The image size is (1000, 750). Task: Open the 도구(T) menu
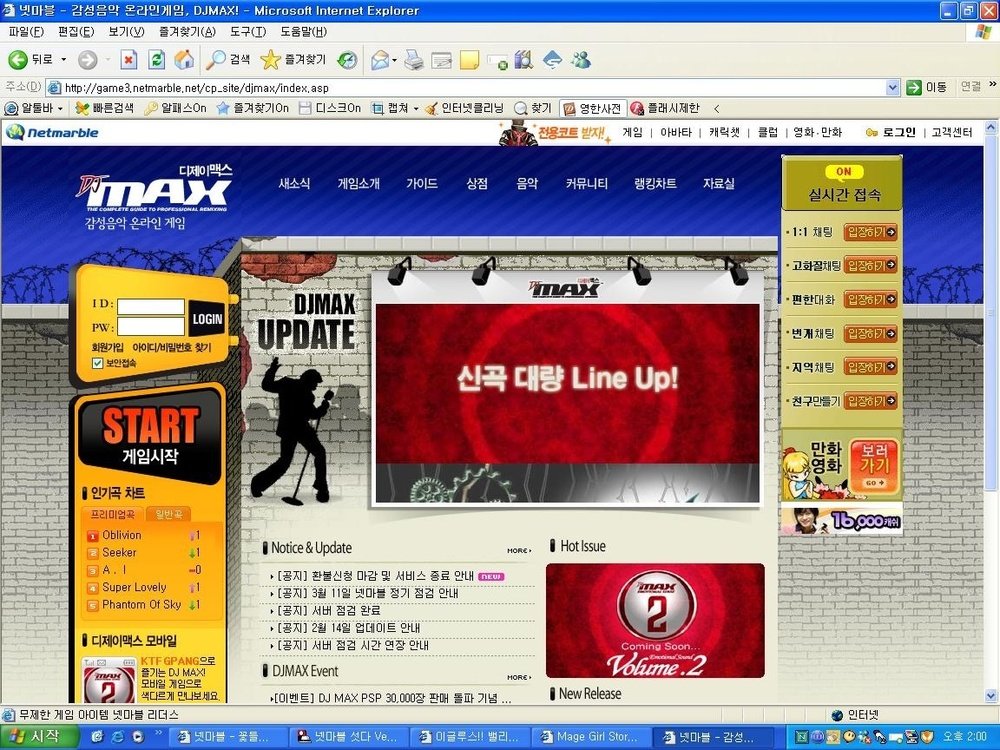250,32
